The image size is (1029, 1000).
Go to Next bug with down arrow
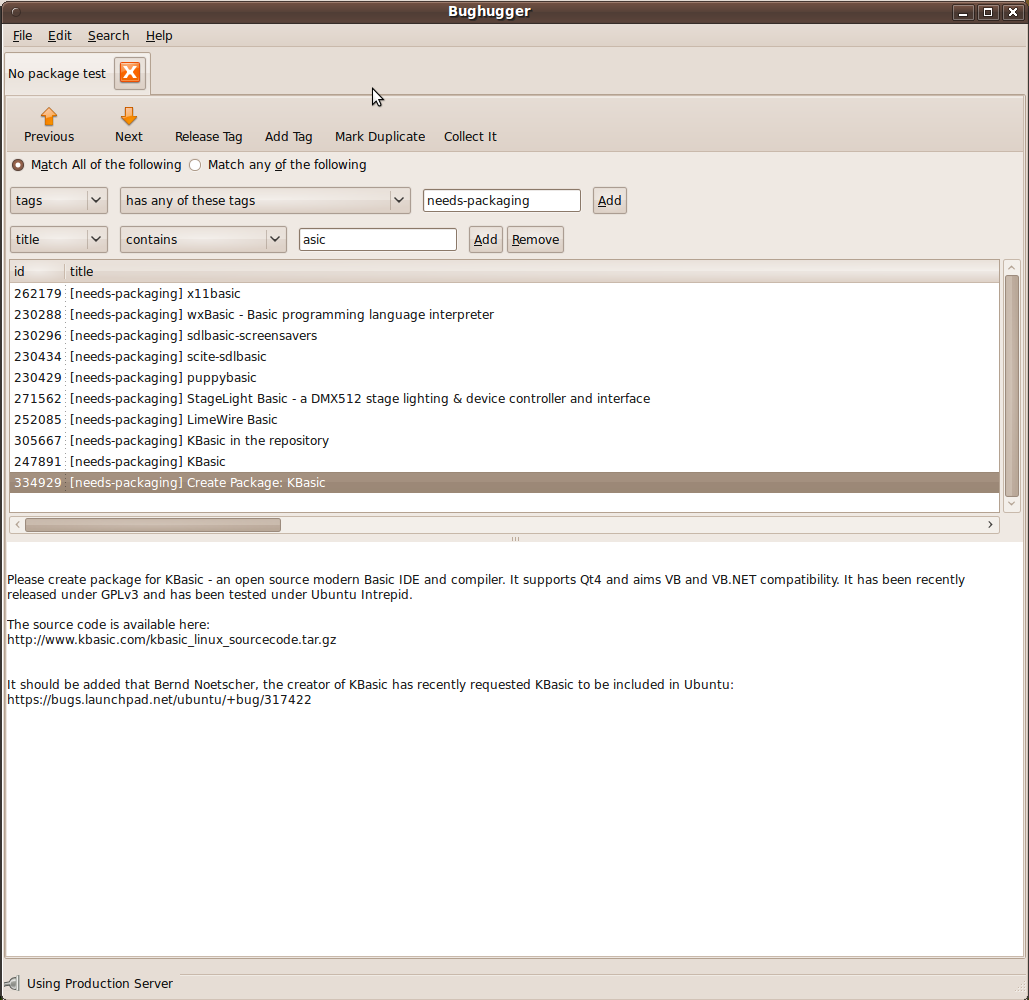point(129,125)
